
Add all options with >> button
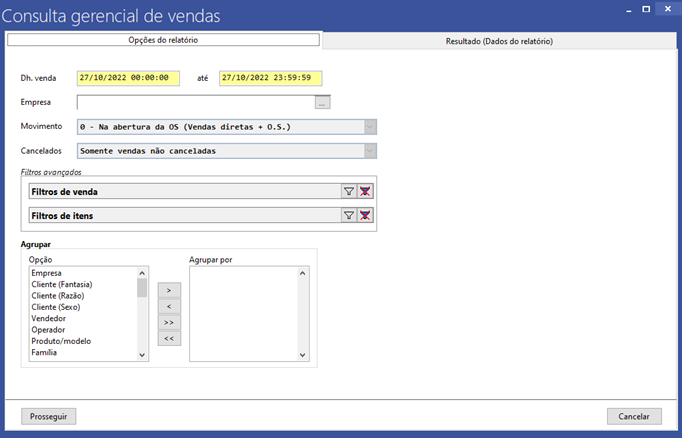click(169, 323)
